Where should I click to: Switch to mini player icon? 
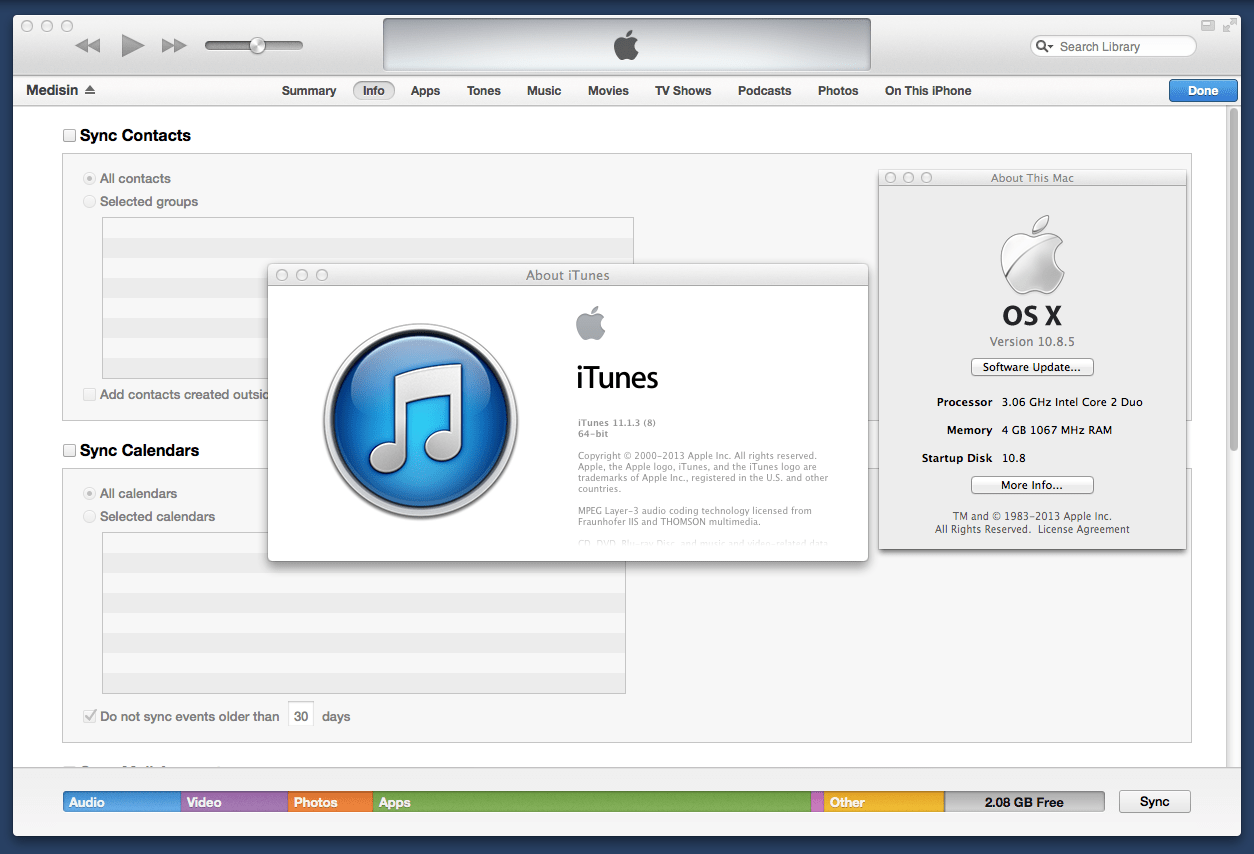(x=1208, y=25)
